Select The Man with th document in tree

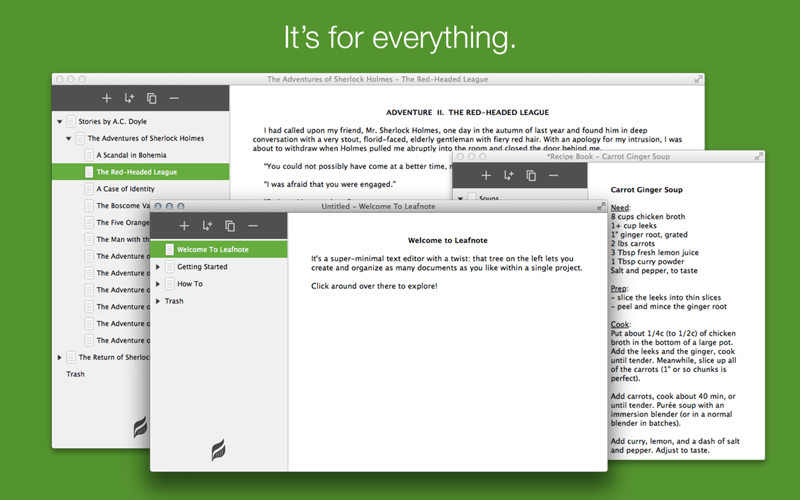click(123, 239)
